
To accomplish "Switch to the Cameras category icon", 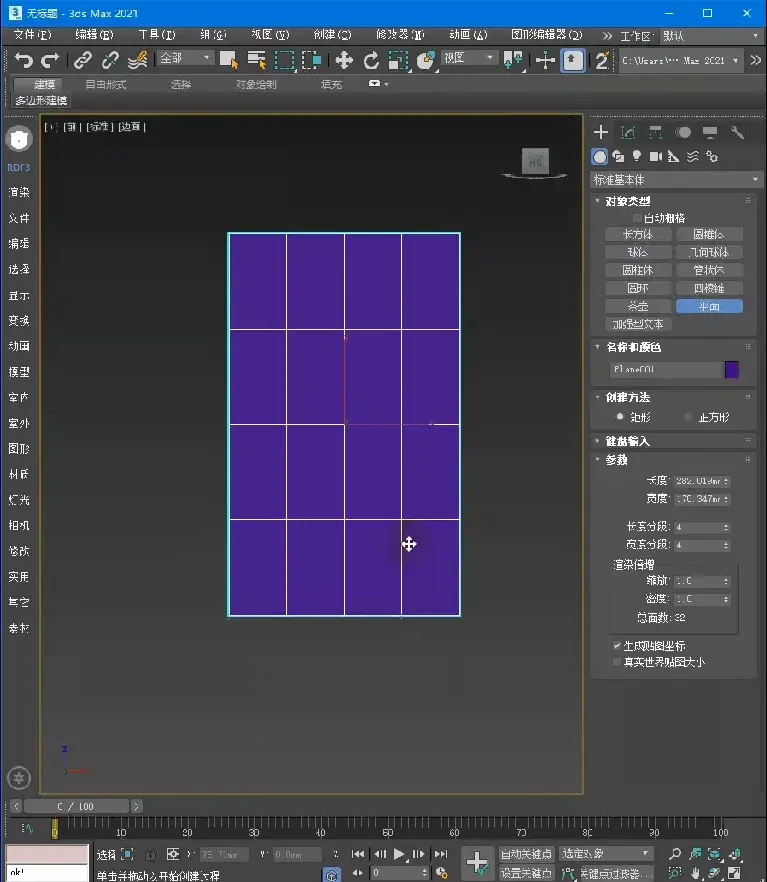I will (x=655, y=156).
